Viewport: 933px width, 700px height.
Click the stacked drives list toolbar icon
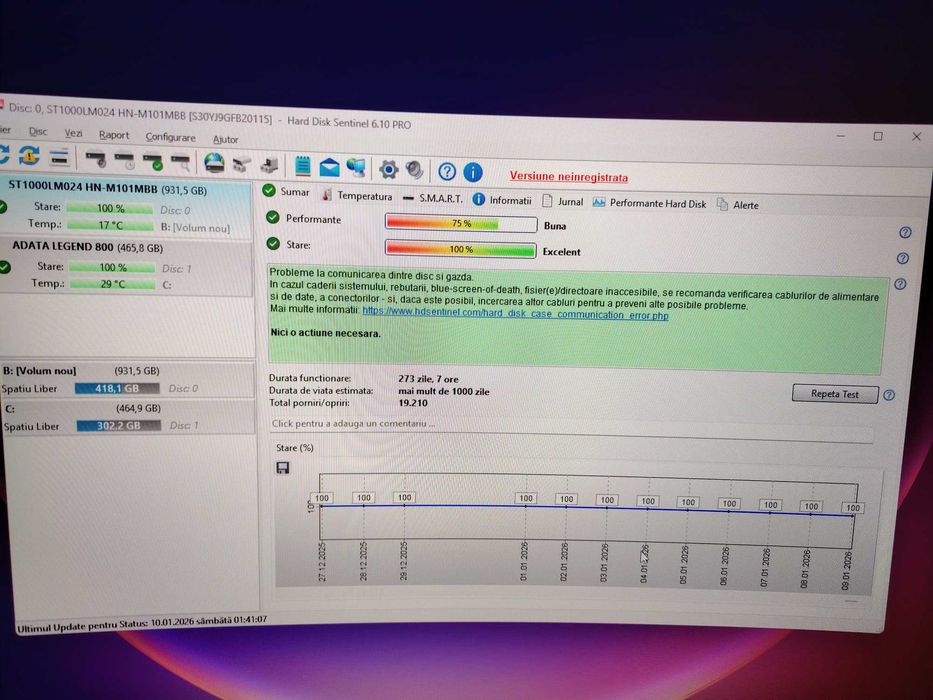(x=60, y=158)
